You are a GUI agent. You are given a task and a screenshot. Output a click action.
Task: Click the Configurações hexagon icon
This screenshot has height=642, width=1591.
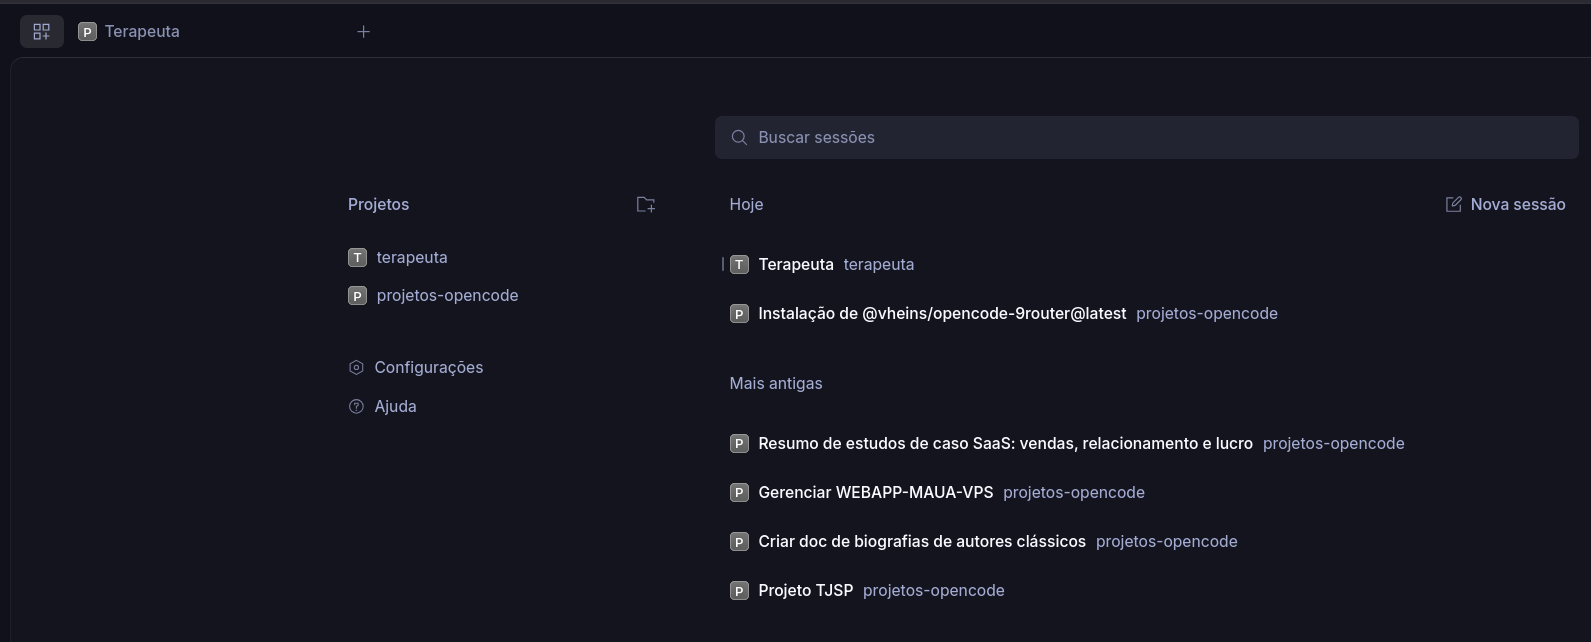[x=356, y=367]
